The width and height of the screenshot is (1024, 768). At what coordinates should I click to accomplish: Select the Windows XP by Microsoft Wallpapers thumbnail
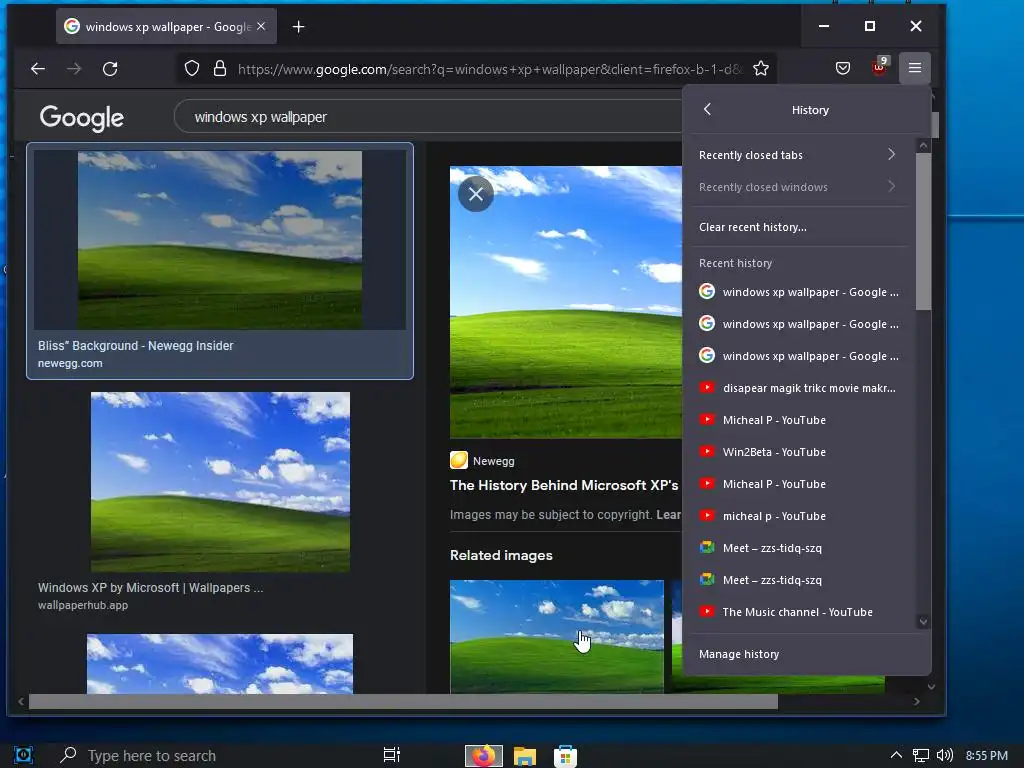click(220, 482)
